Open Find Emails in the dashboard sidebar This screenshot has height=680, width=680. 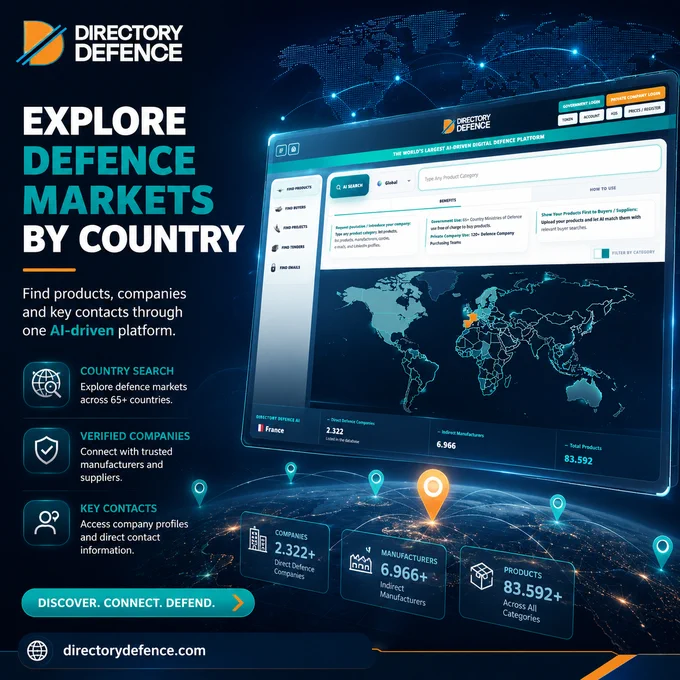click(x=285, y=268)
